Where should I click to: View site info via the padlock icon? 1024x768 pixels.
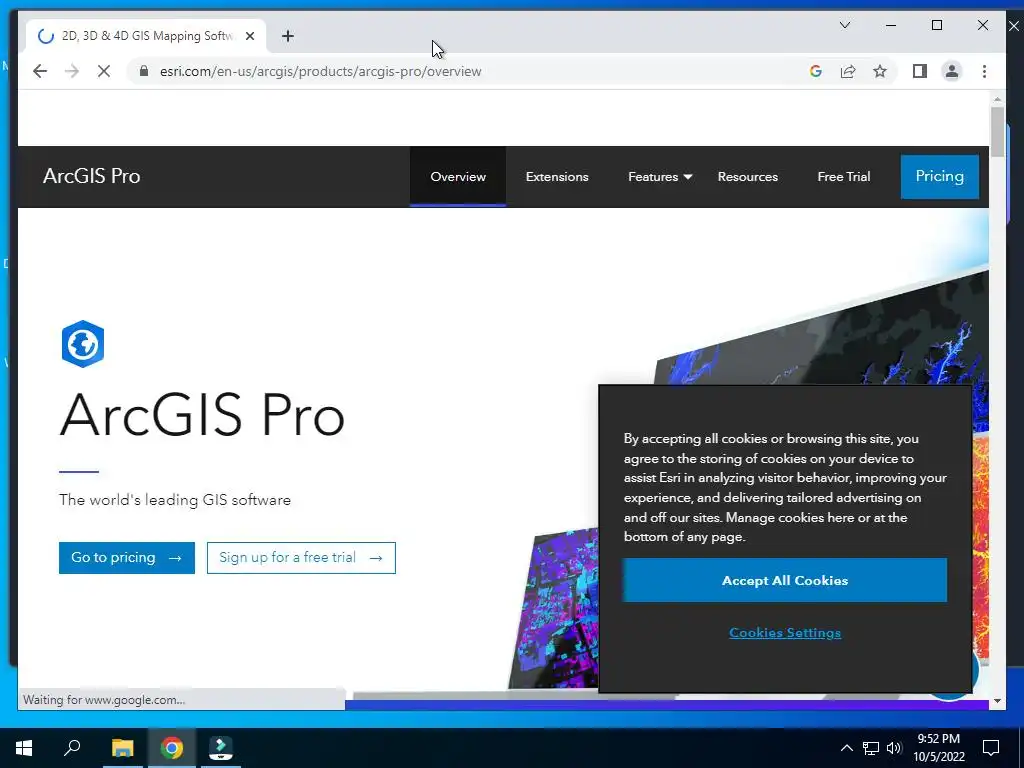[x=144, y=71]
